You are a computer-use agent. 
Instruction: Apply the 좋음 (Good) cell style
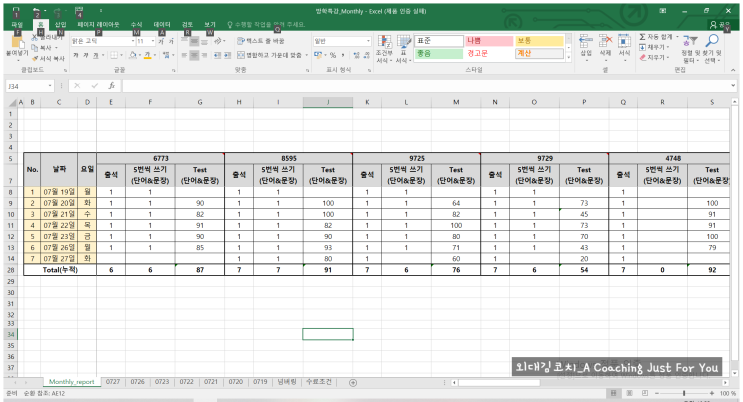tap(439, 54)
